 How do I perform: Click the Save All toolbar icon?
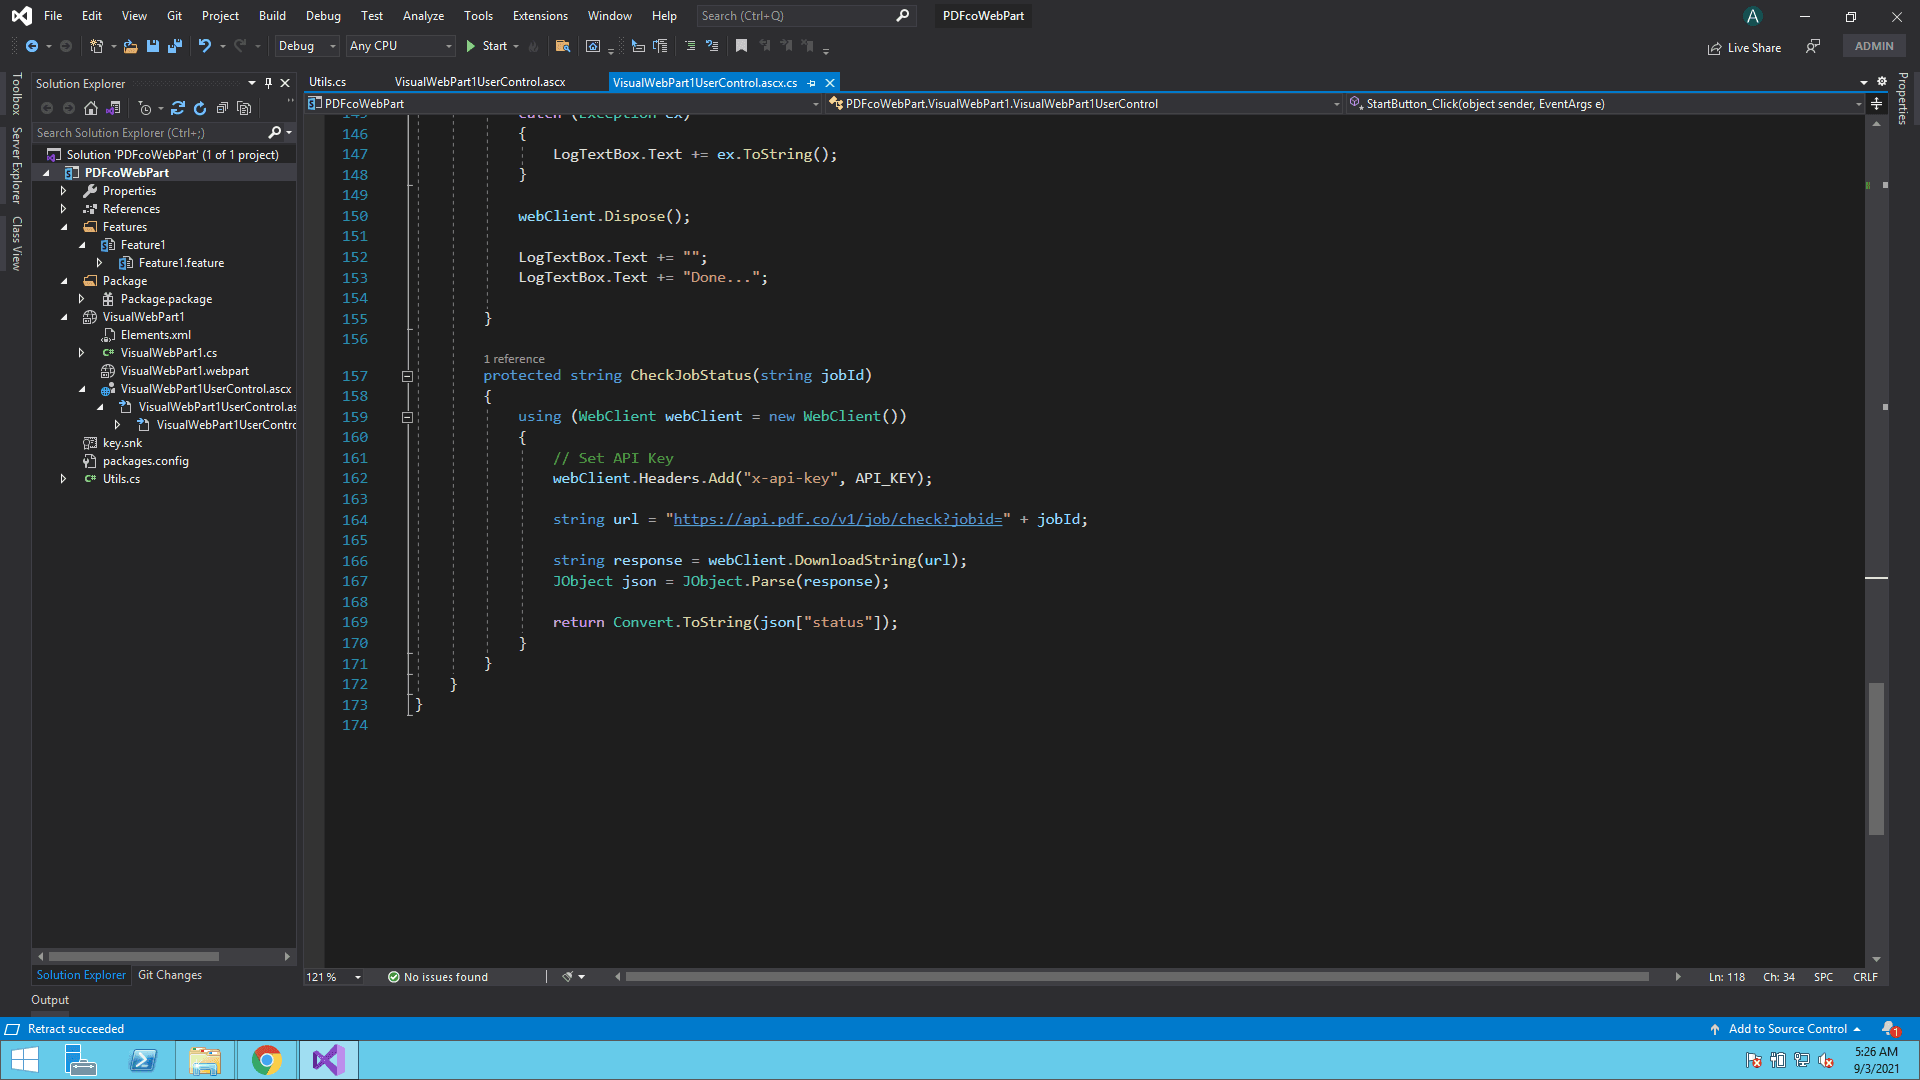pos(175,46)
